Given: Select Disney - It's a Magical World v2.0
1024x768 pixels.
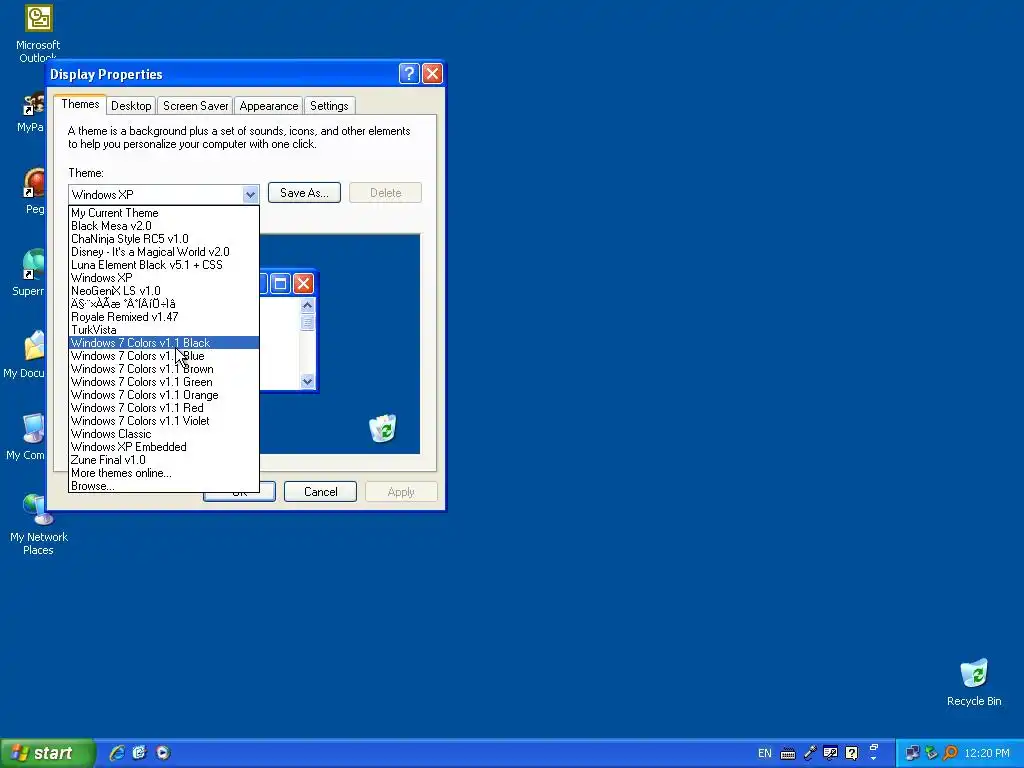Looking at the screenshot, I should point(164,252).
